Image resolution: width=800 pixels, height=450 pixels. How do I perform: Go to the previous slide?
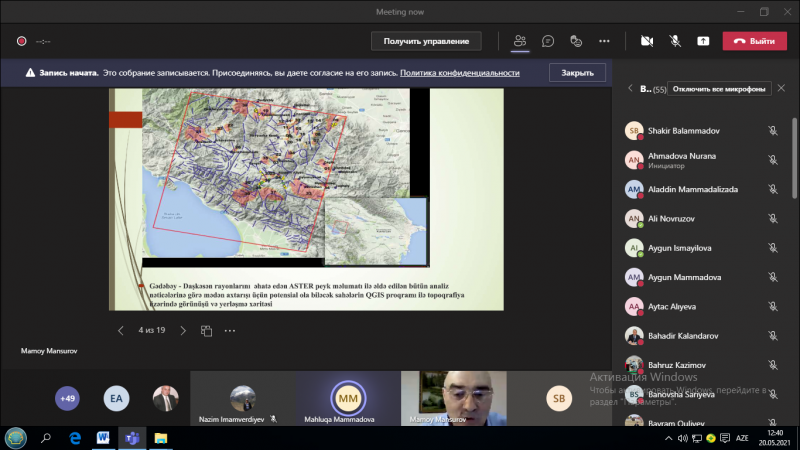tap(121, 330)
